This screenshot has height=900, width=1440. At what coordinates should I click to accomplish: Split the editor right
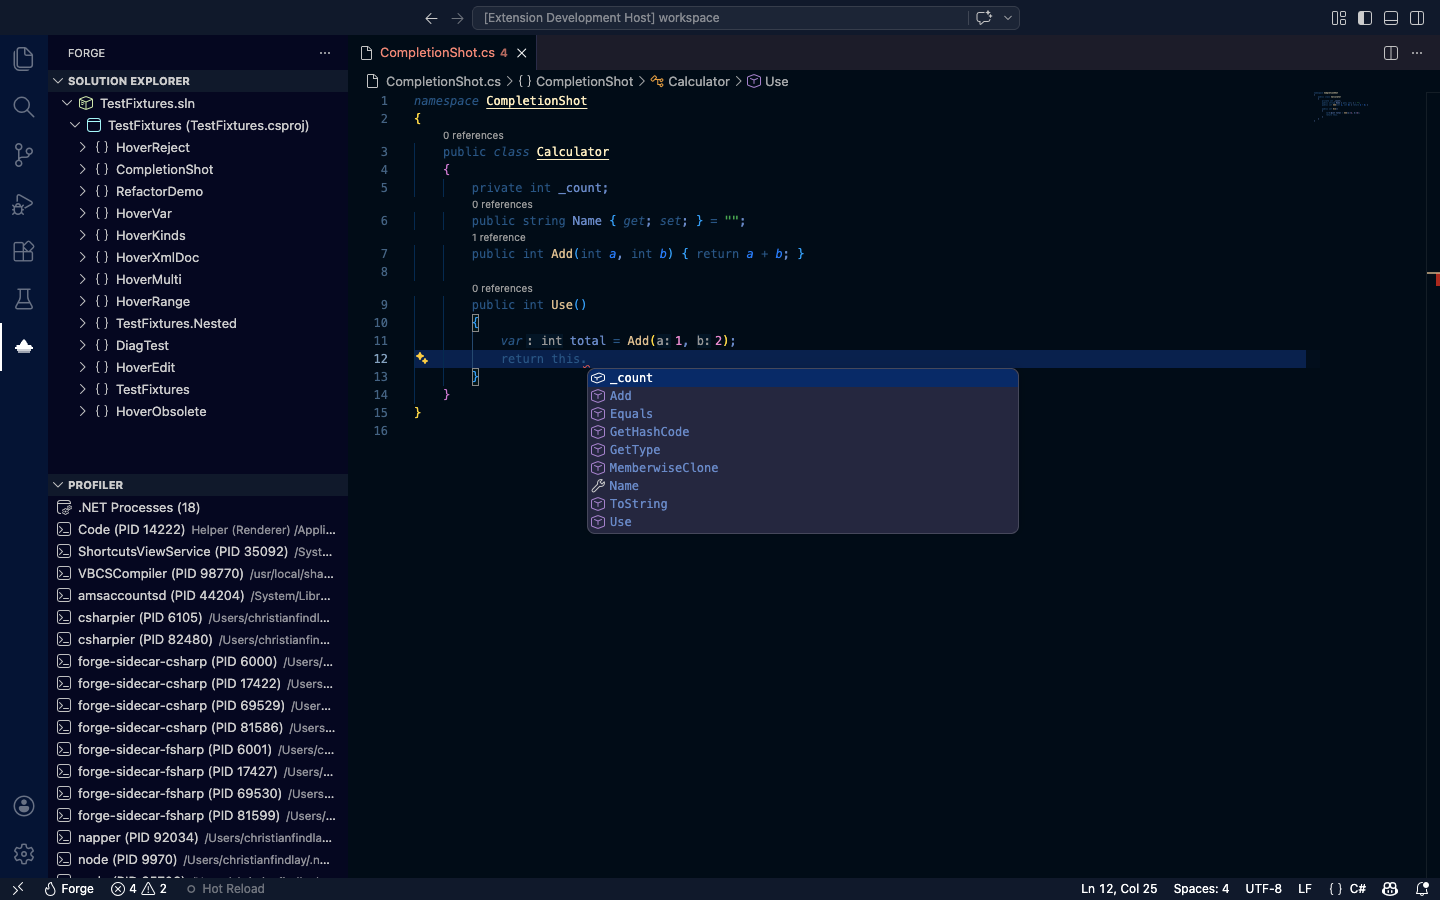[x=1391, y=53]
